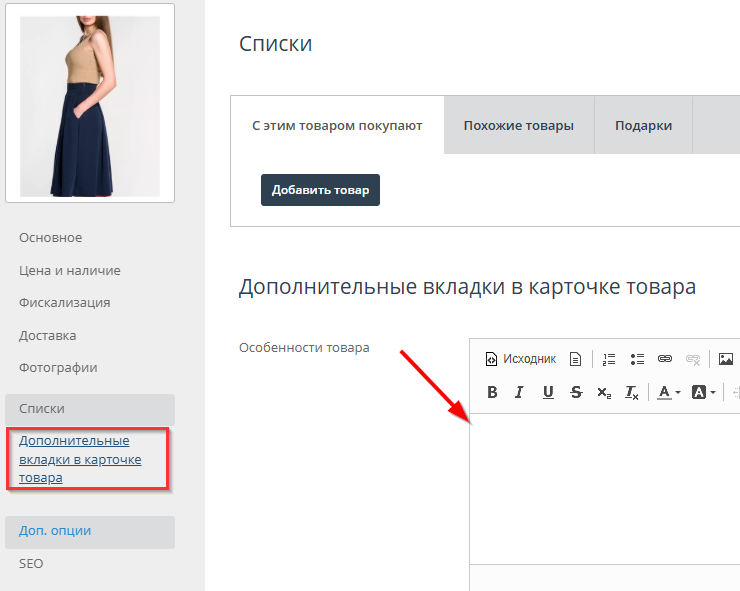
Task: Switch to the Похожие товары tab
Action: tap(518, 126)
